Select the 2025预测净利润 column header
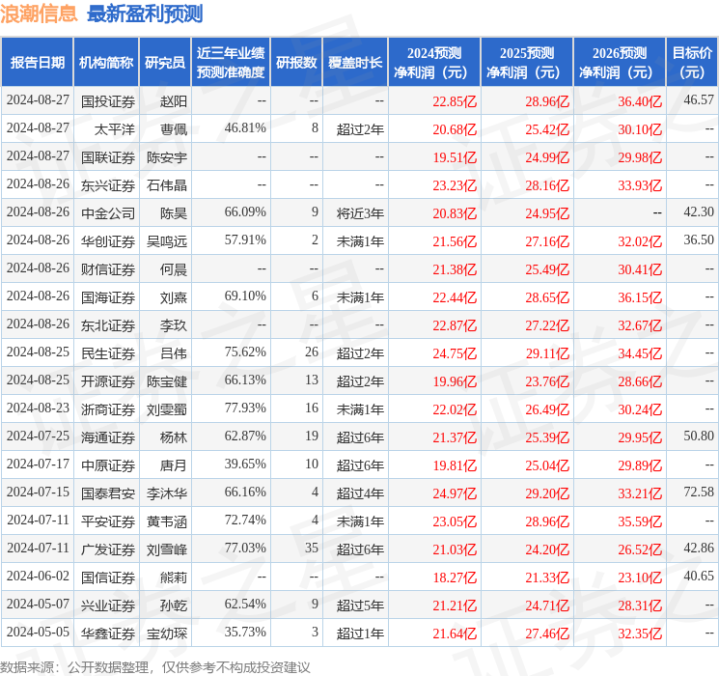Screen dimensions: 719x676 [527, 62]
